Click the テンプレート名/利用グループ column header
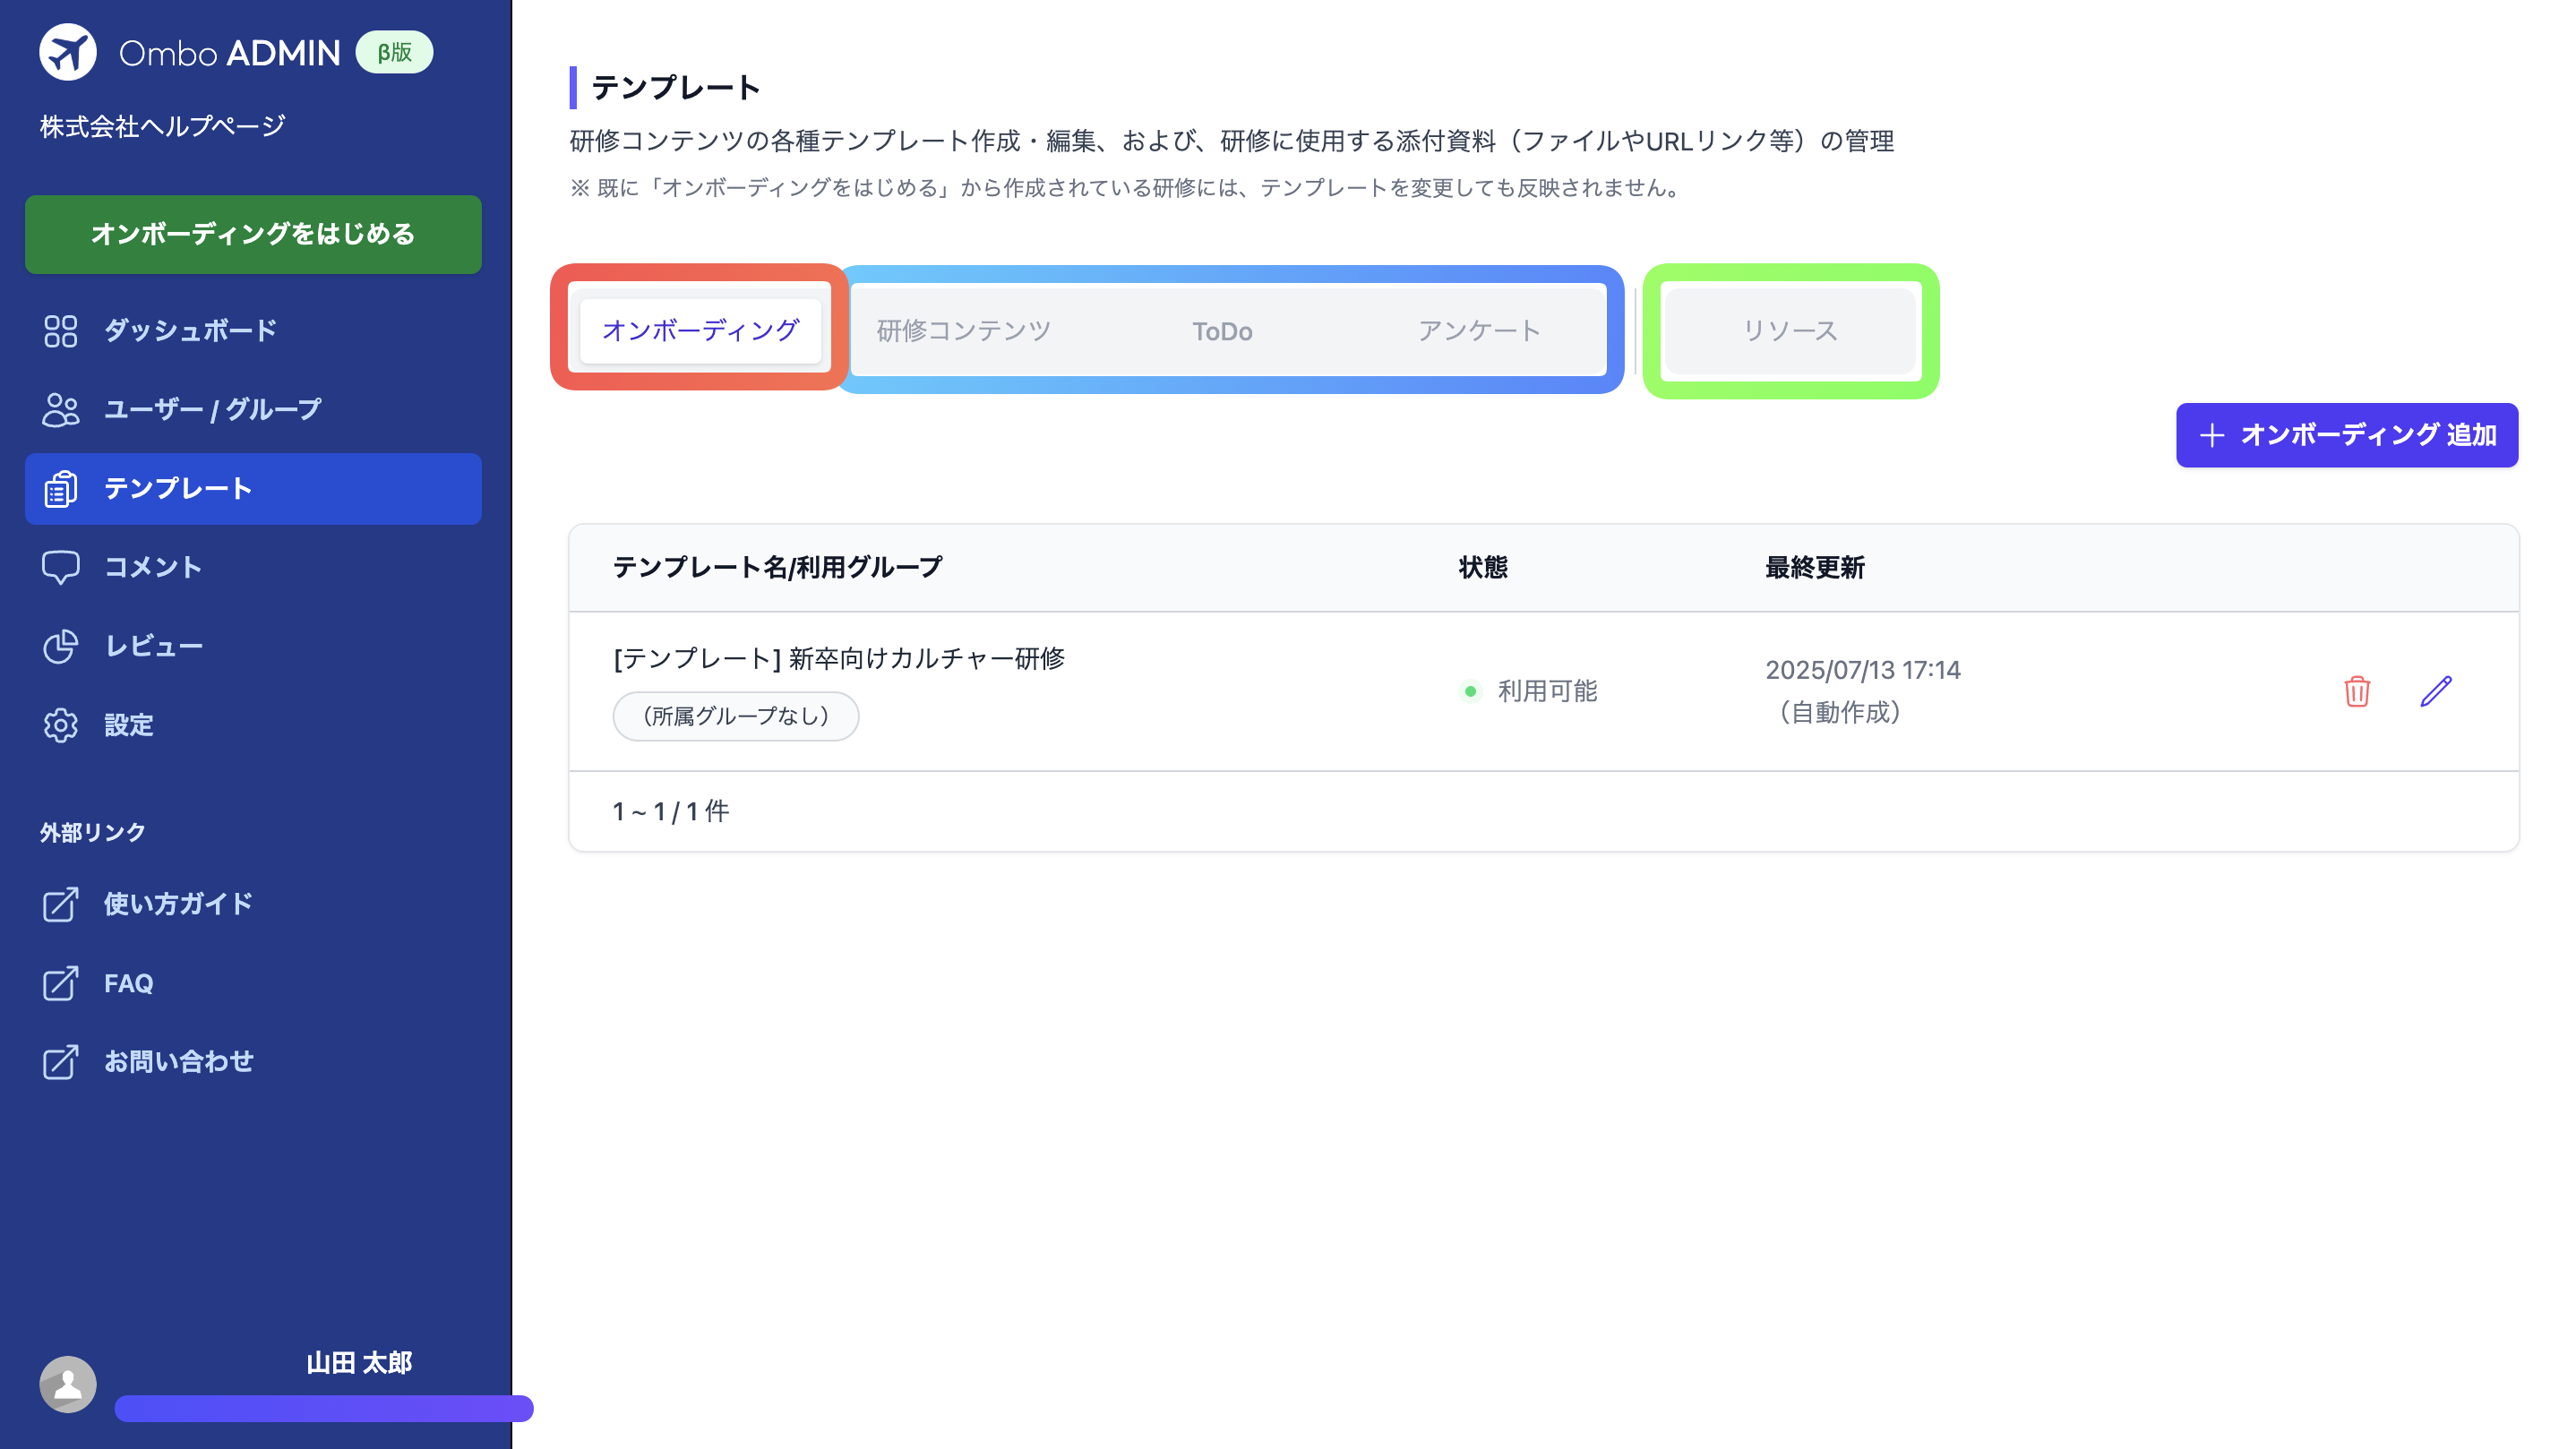Image resolution: width=2576 pixels, height=1449 pixels. (777, 567)
